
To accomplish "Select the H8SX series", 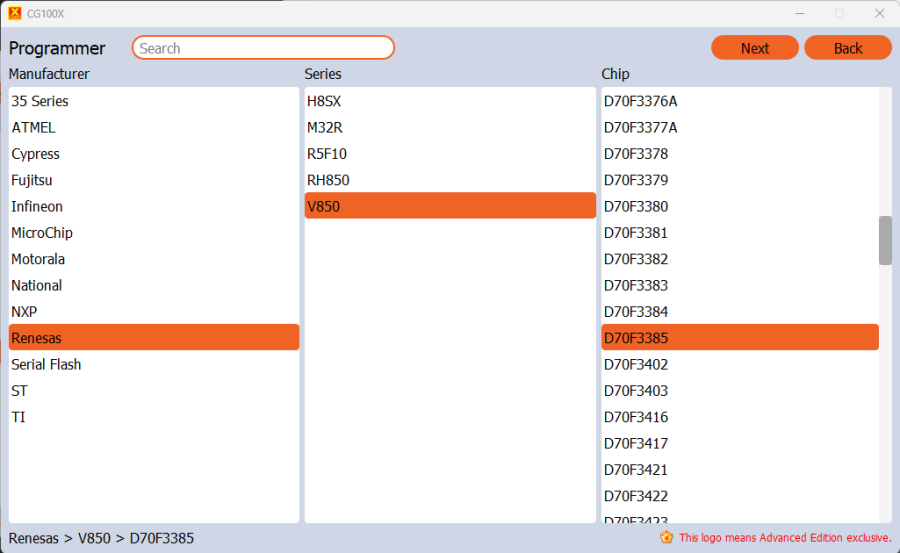I will pyautogui.click(x=324, y=101).
